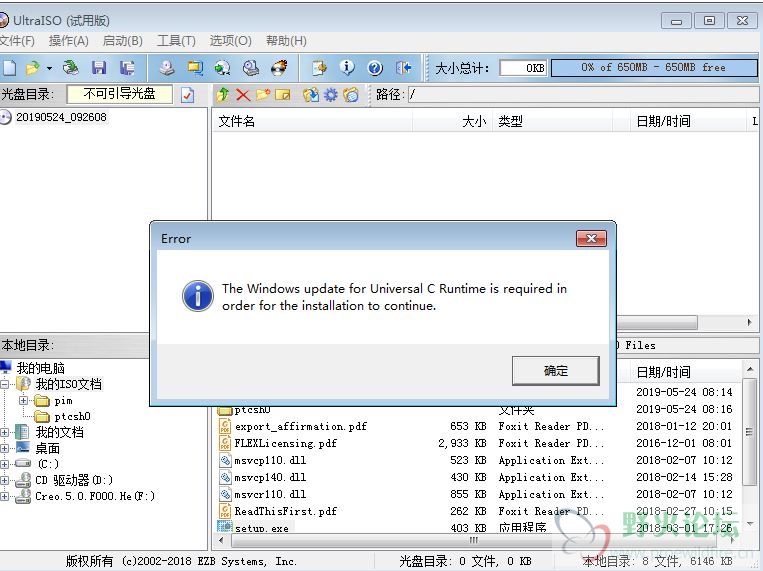Screen dimensions: 763x571
Task: Click the Extract icon left of the gear
Action: (311, 95)
